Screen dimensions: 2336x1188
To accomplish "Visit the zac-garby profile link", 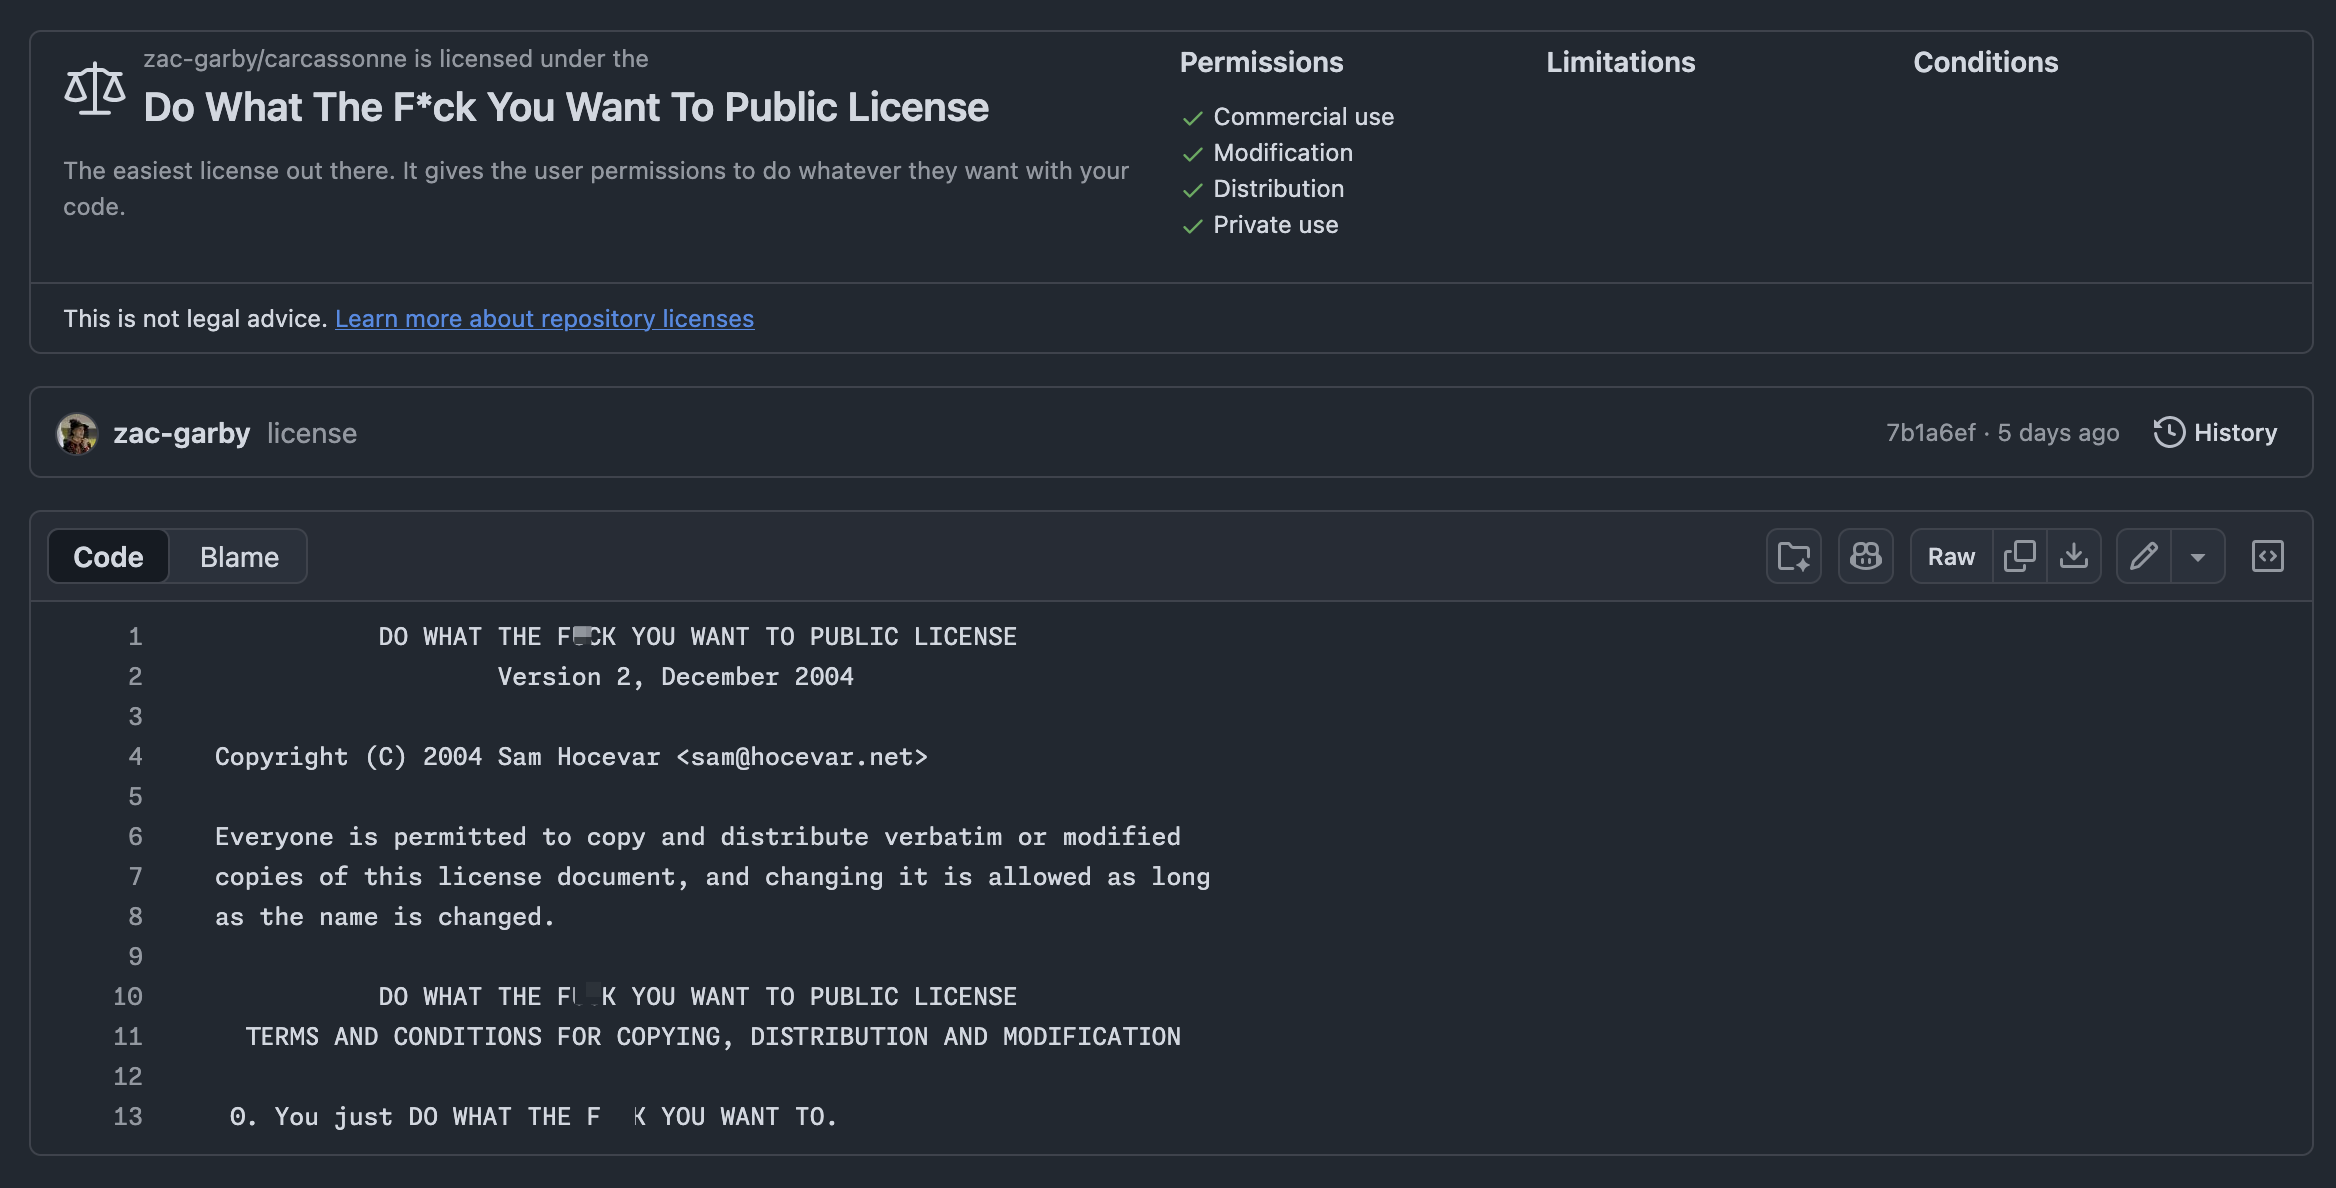I will click(x=181, y=432).
